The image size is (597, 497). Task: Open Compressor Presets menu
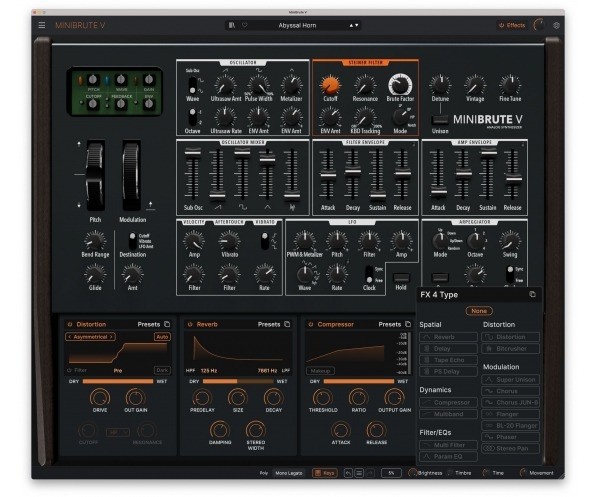coord(389,324)
